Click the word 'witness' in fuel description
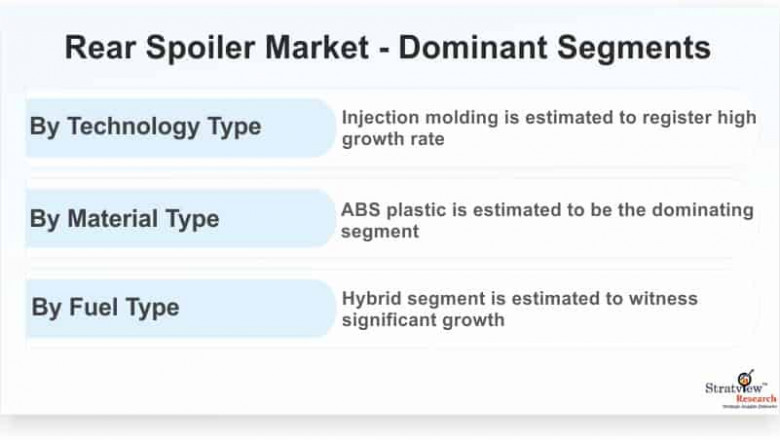Viewport: 780px width, 440px height. [664, 299]
